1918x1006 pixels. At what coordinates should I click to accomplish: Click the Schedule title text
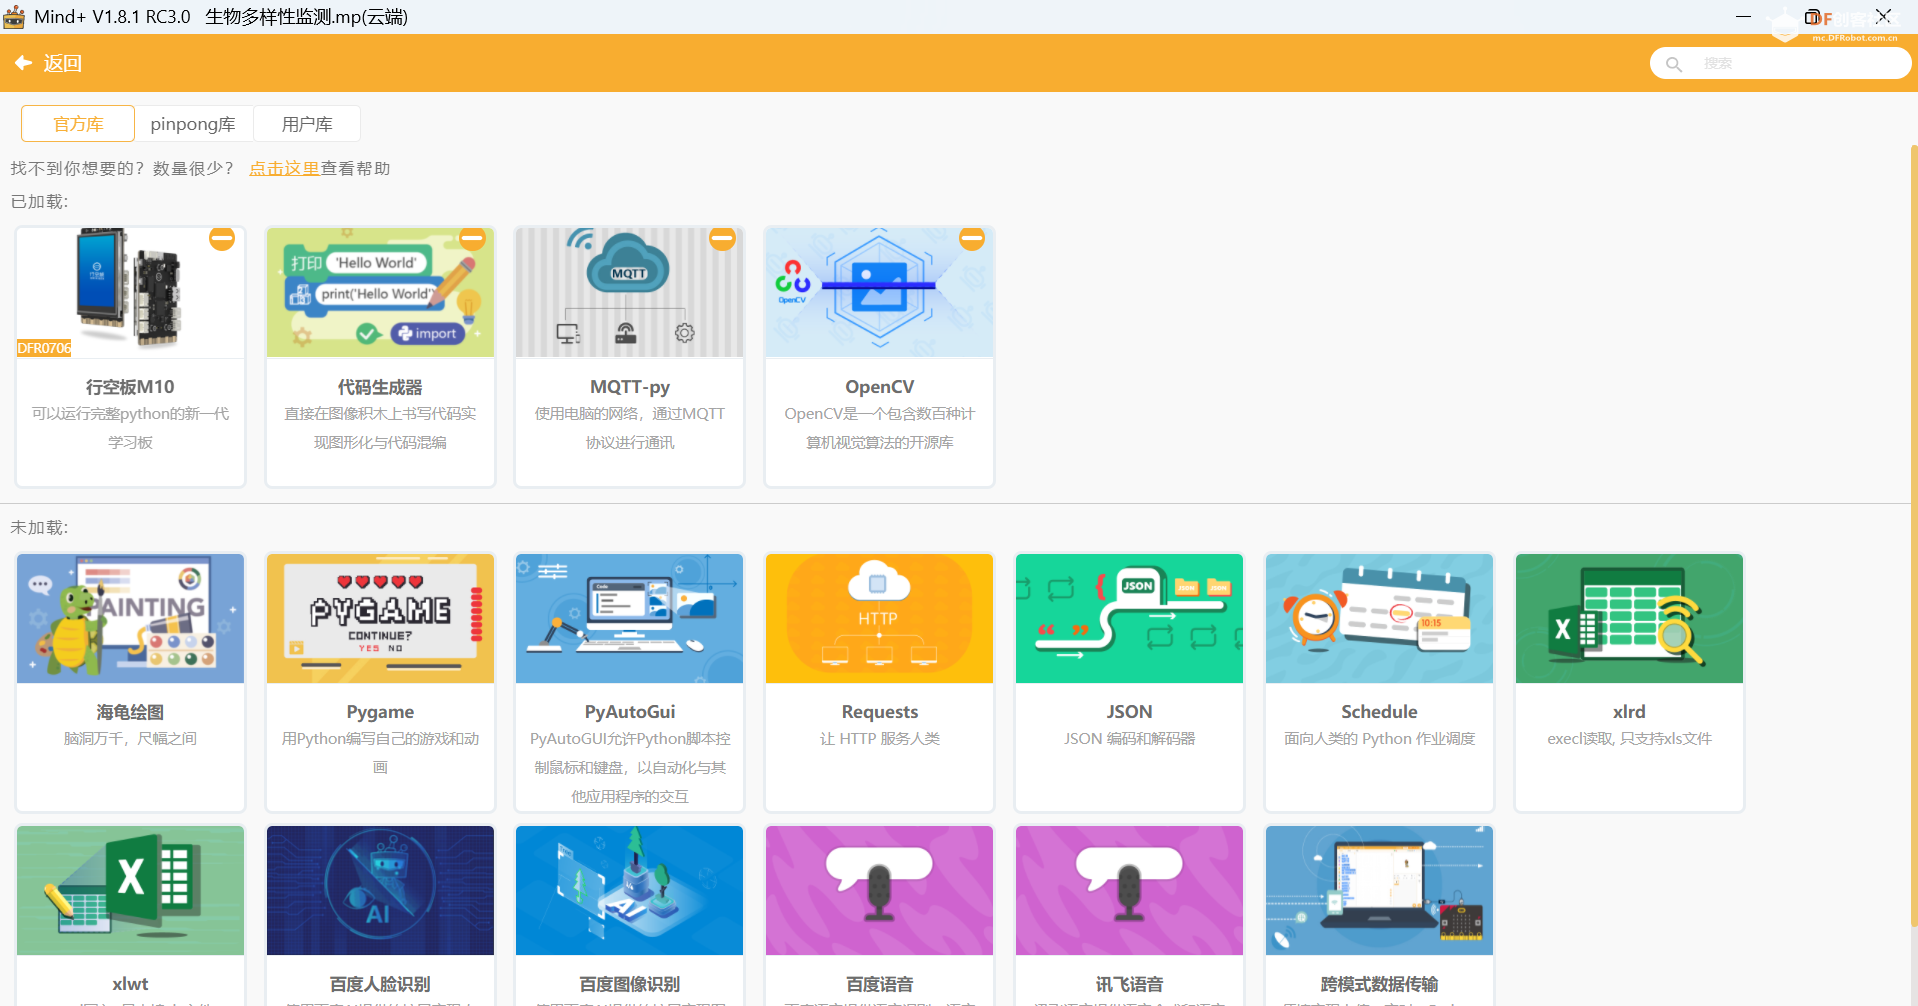click(x=1379, y=712)
